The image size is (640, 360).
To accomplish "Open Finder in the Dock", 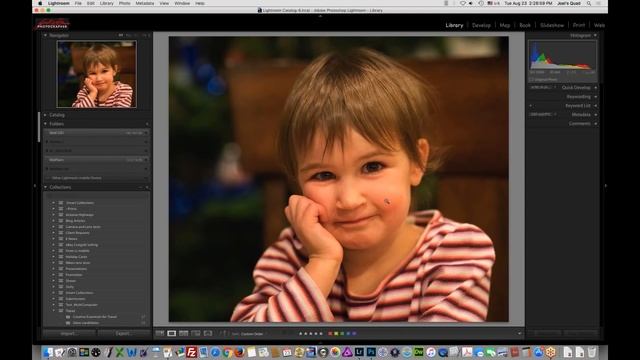I will 48,352.
